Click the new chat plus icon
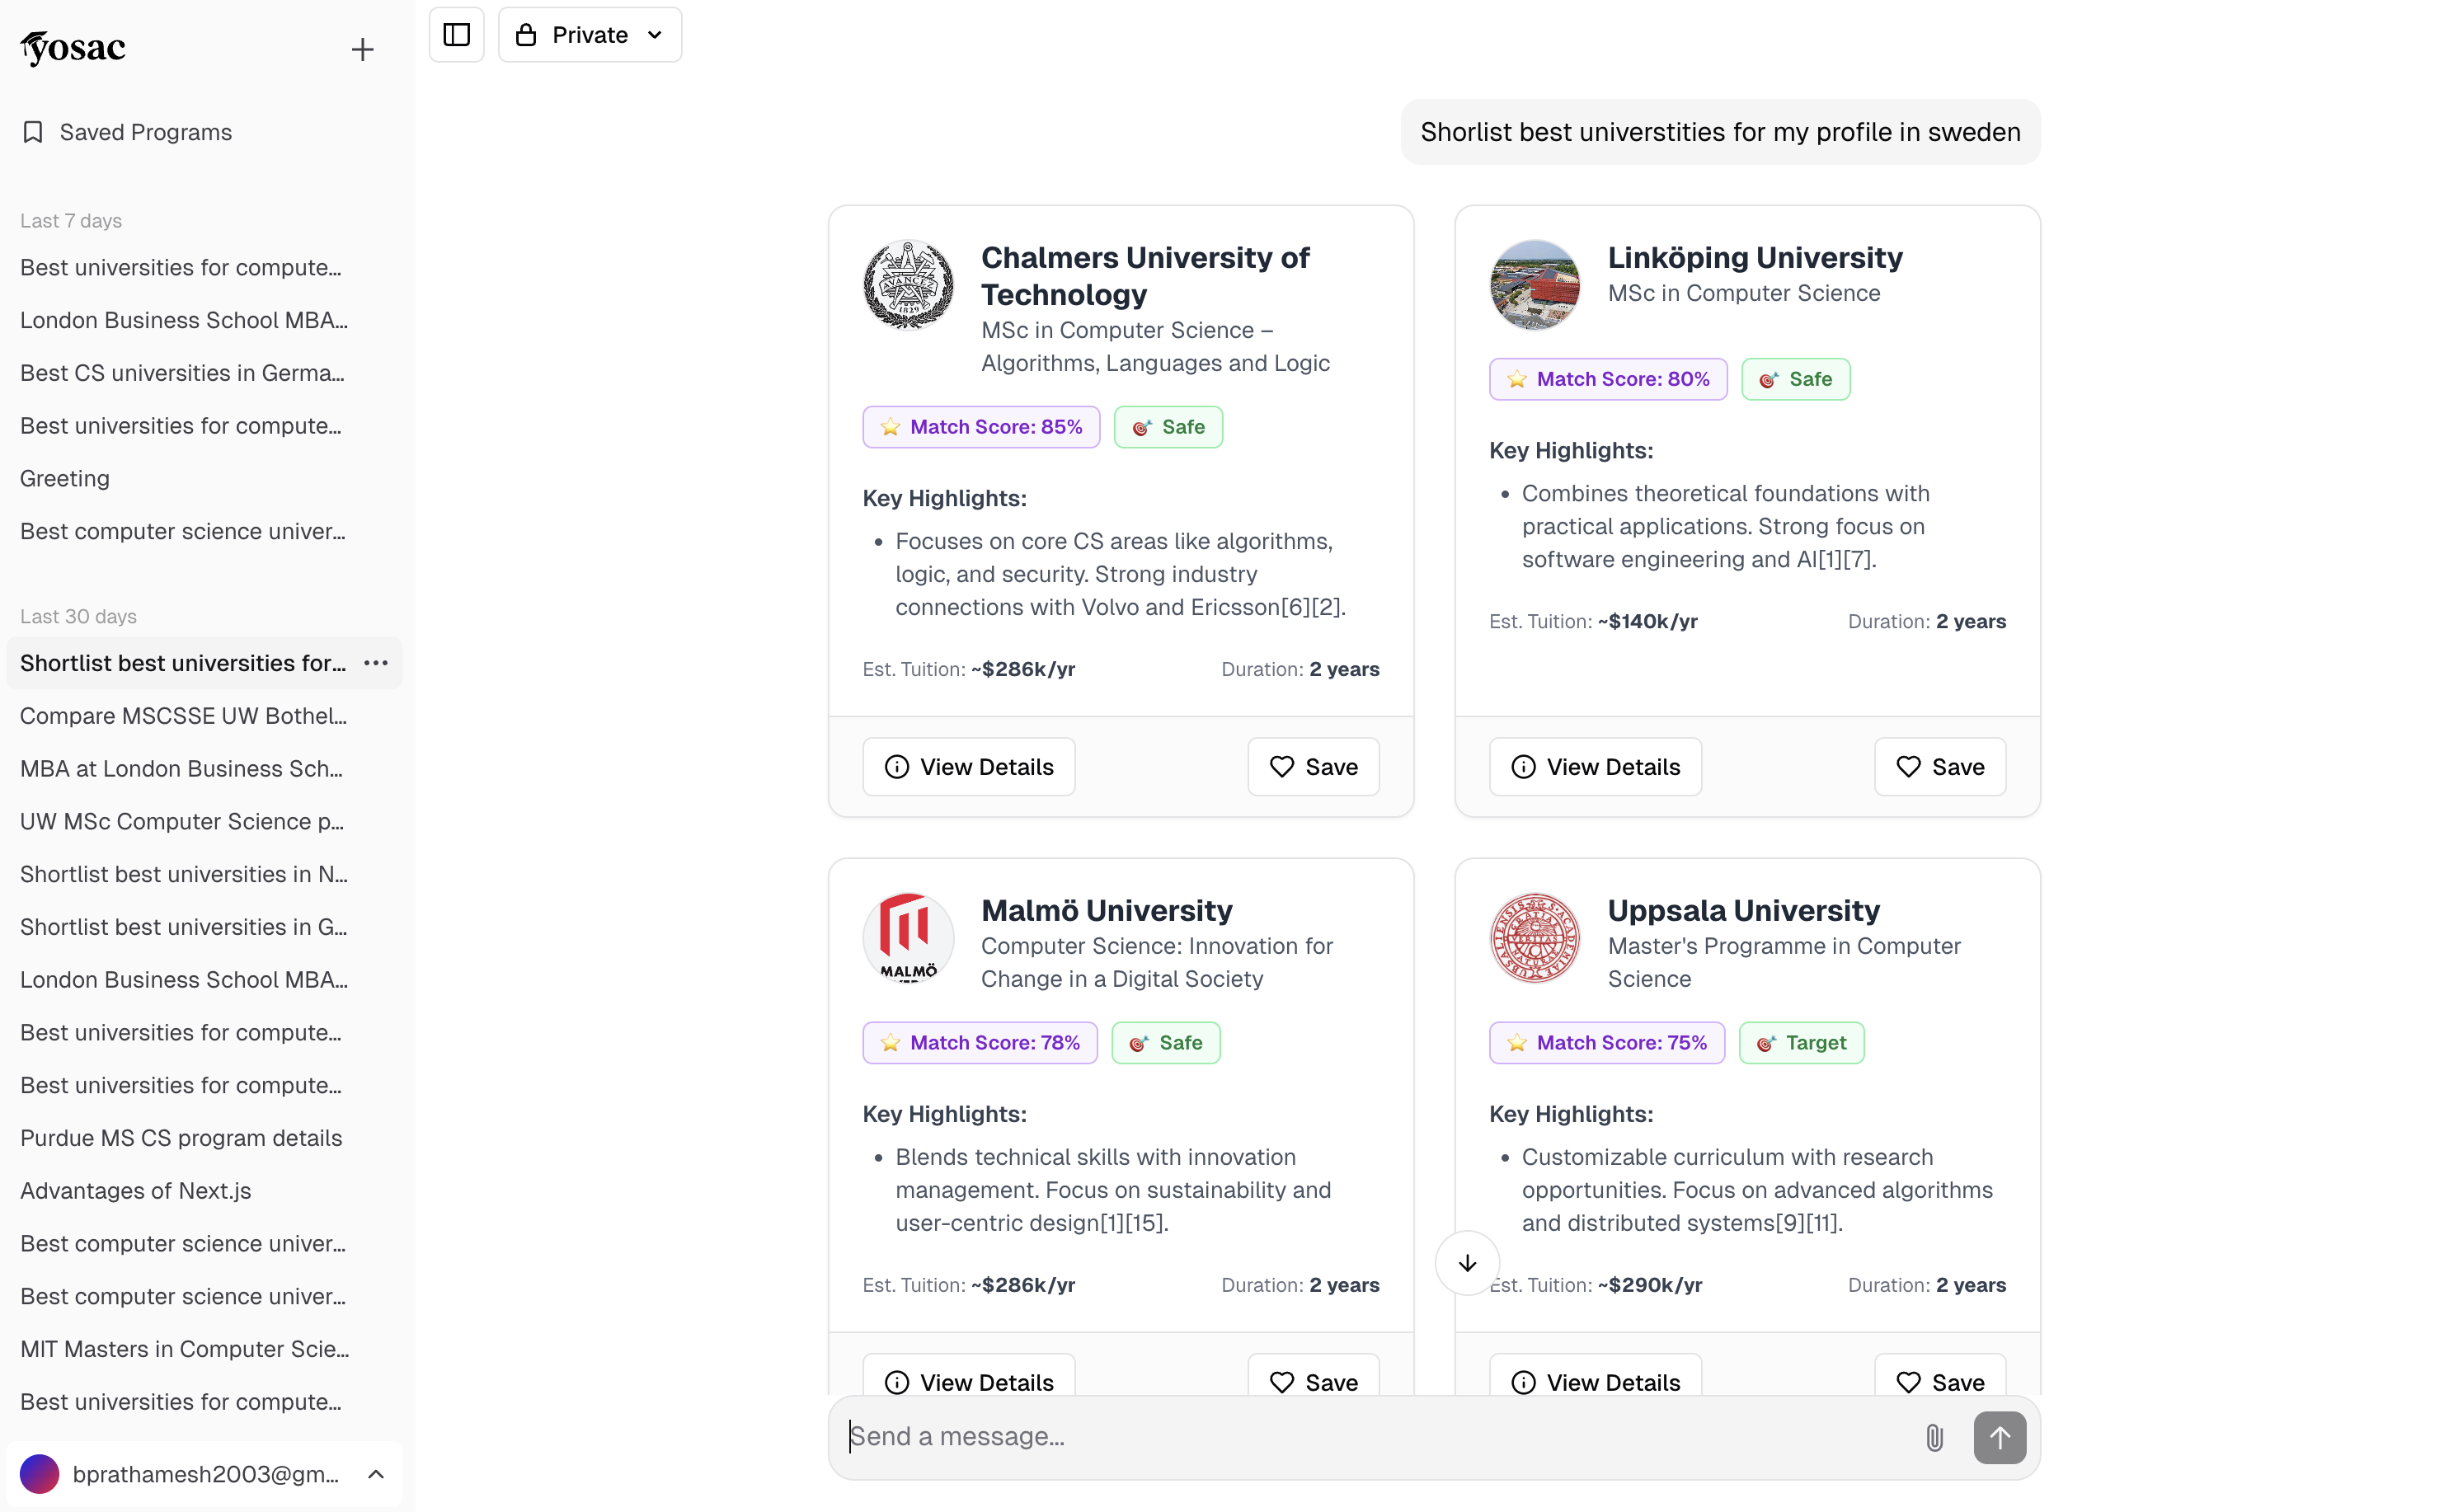 [362, 49]
